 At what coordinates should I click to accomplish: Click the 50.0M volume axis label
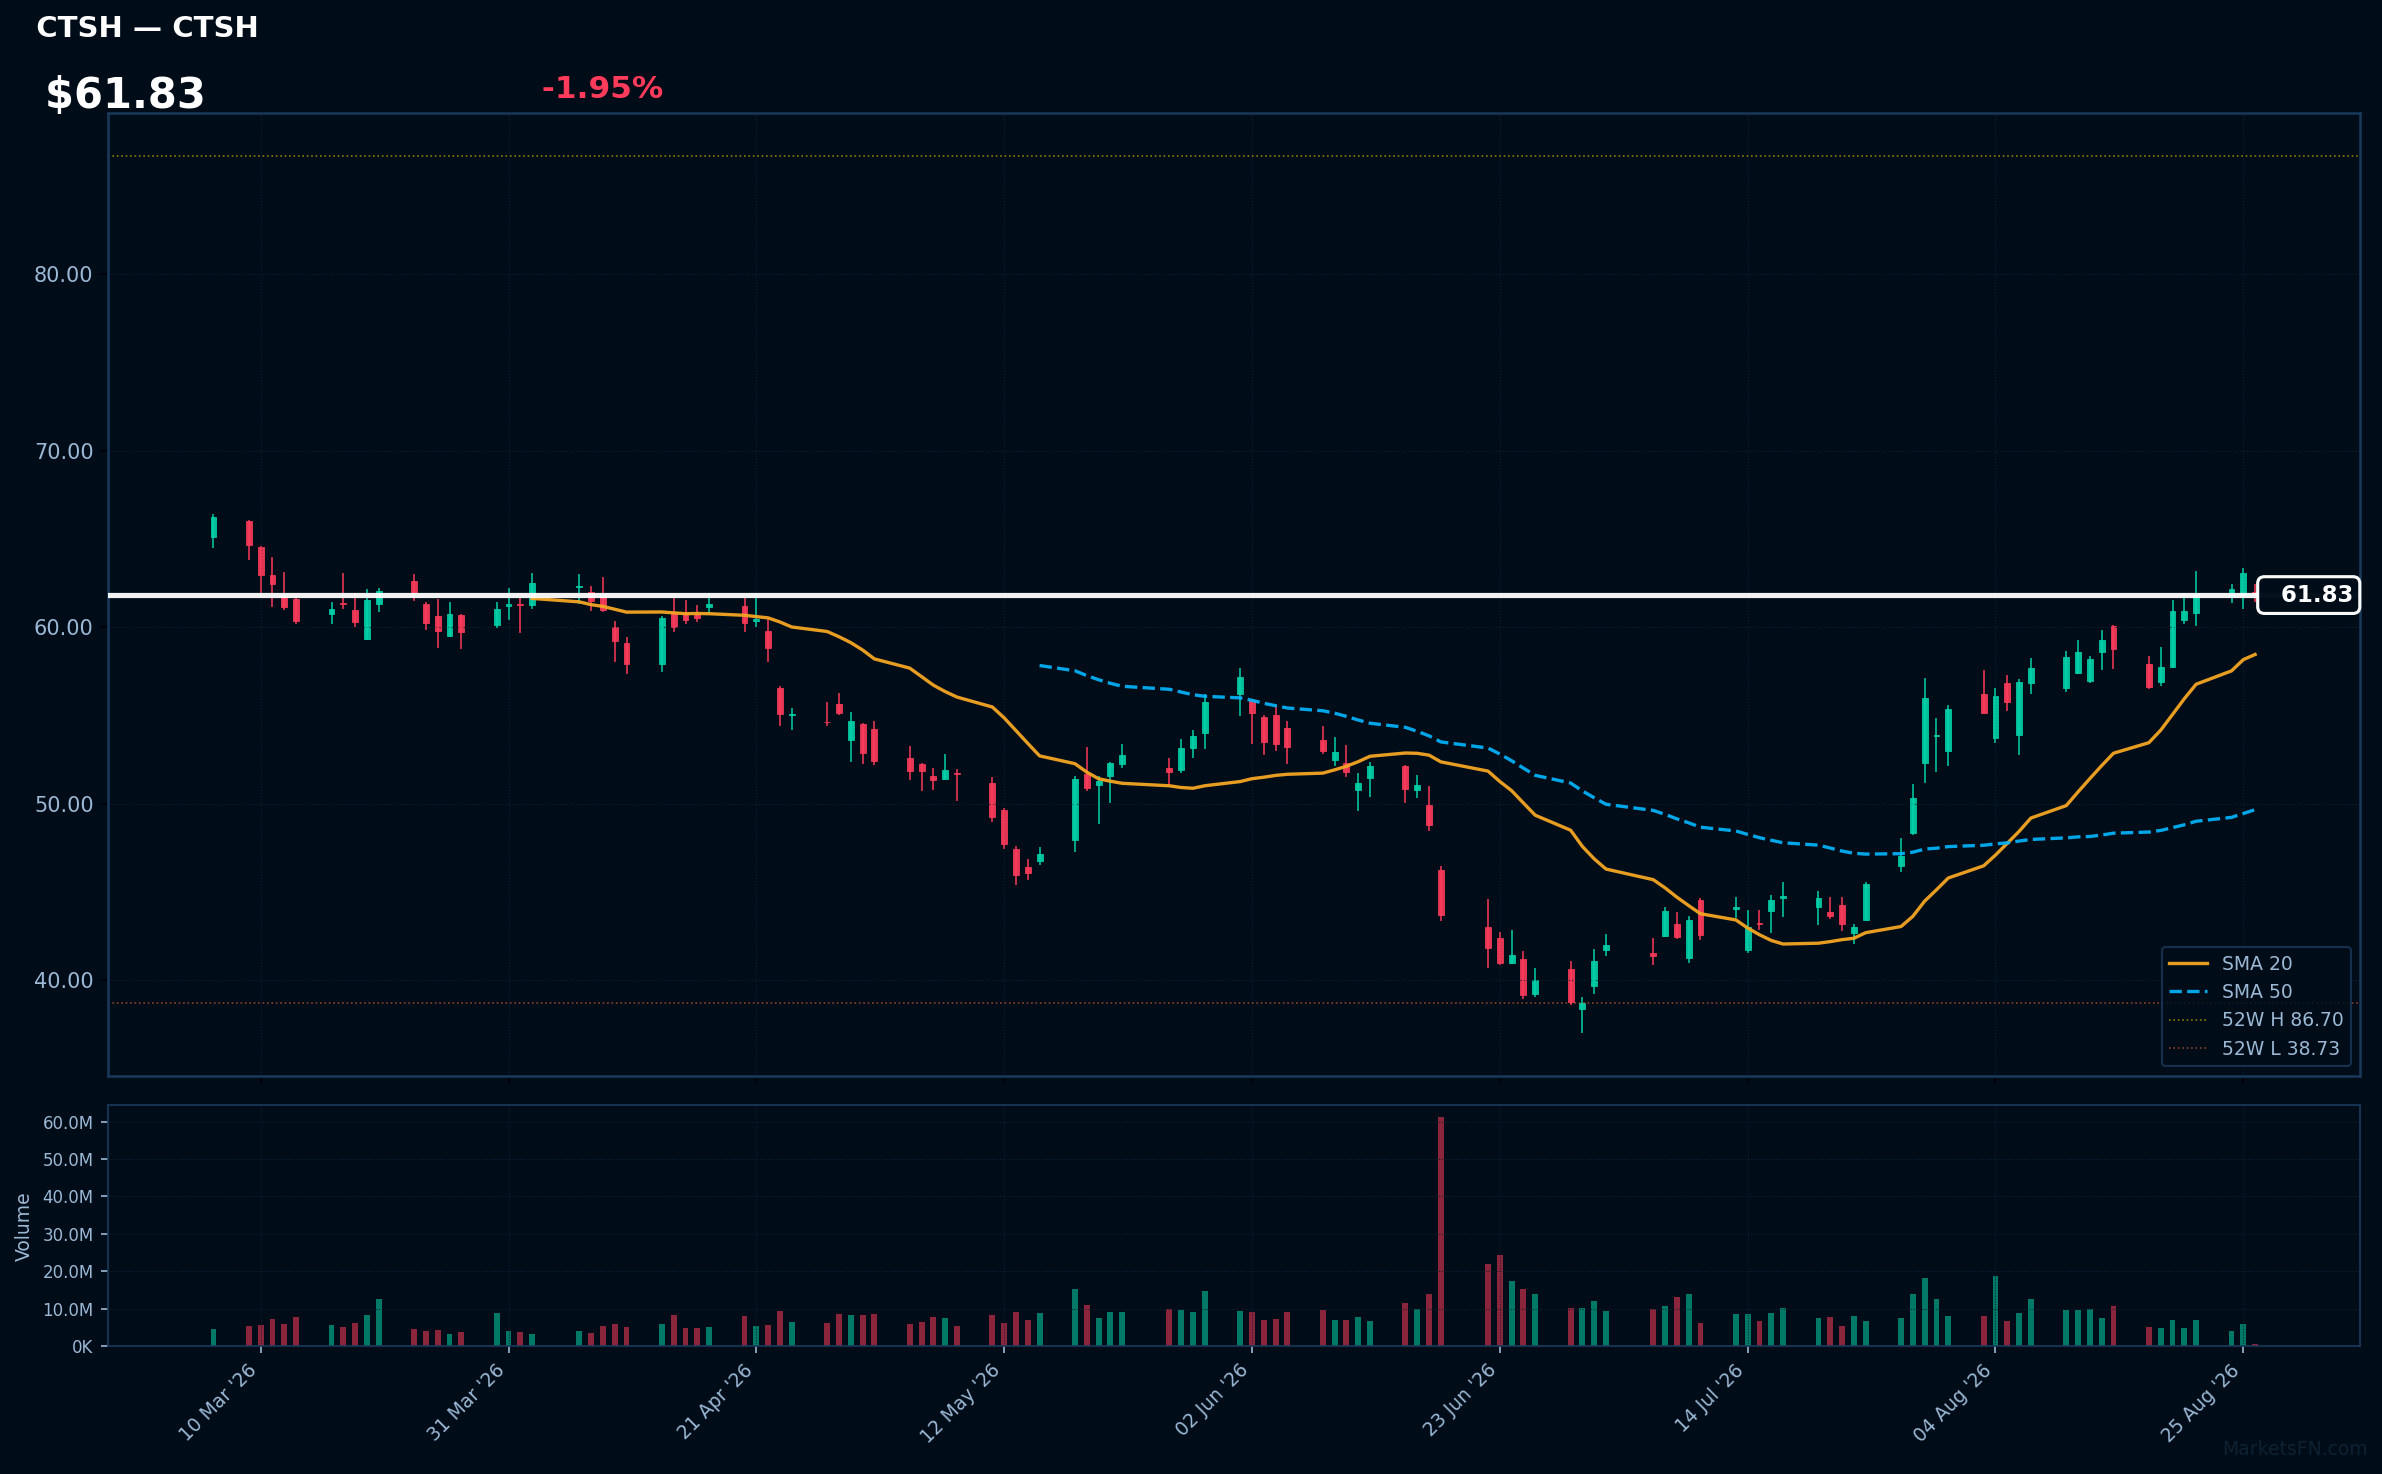[x=68, y=1160]
